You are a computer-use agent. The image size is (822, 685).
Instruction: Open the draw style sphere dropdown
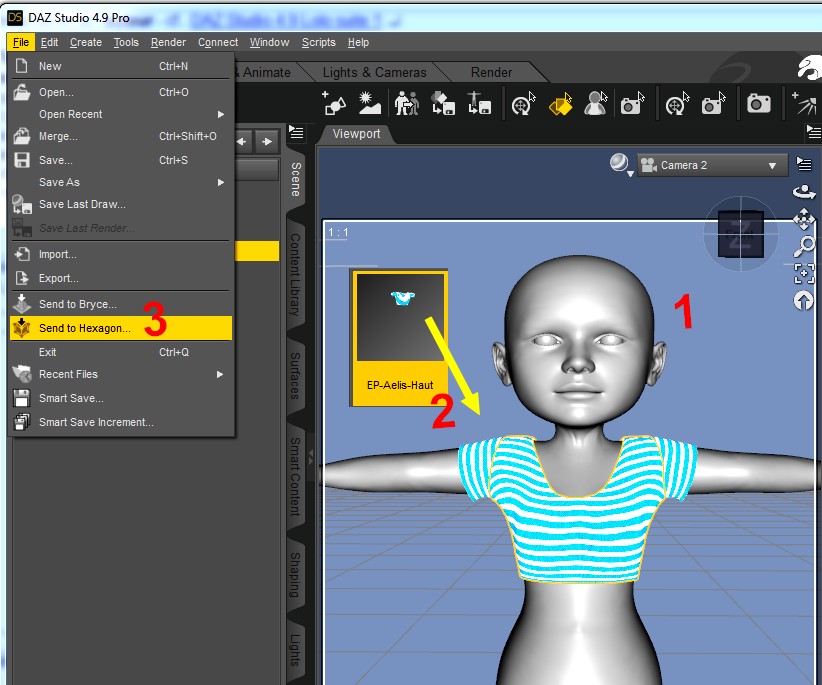click(621, 164)
